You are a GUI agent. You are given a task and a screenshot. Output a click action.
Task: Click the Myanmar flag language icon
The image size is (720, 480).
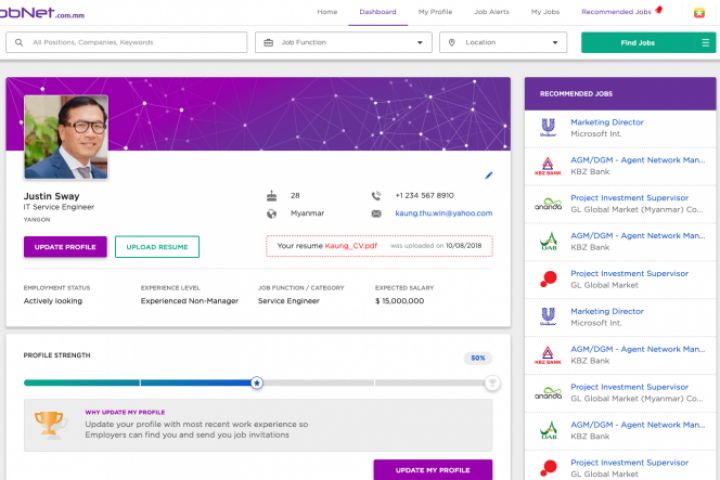(699, 12)
